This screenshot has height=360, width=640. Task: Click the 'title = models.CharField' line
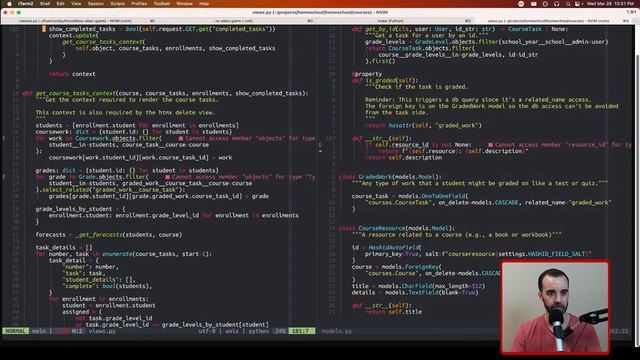(418, 286)
